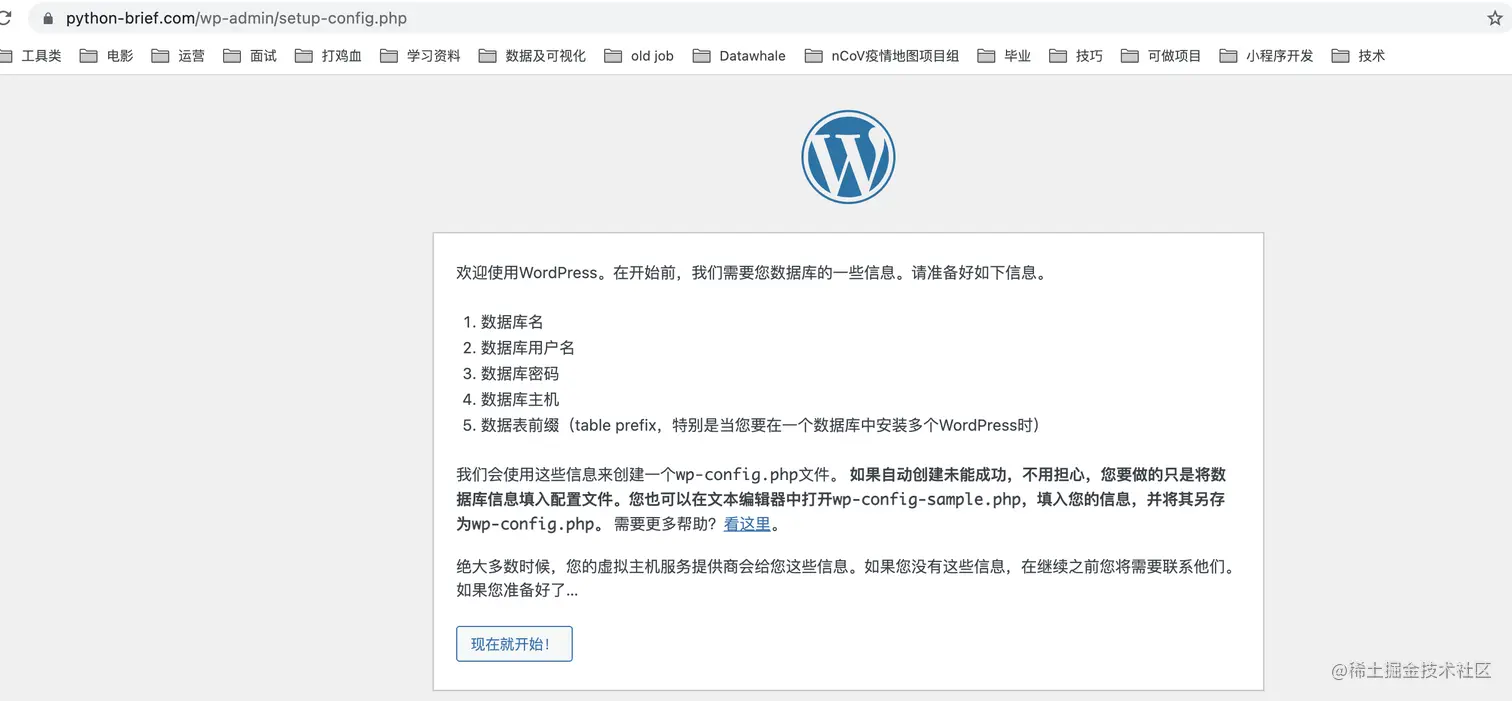1512x701 pixels.
Task: Open the 数据及可视化 bookmark folder
Action: tap(532, 56)
